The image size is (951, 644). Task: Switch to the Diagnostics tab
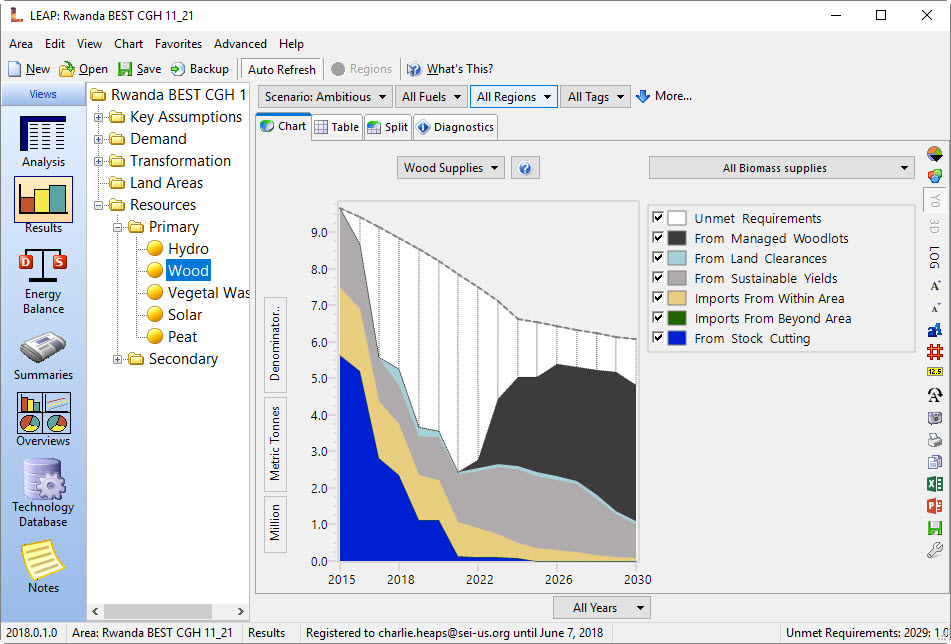455,127
